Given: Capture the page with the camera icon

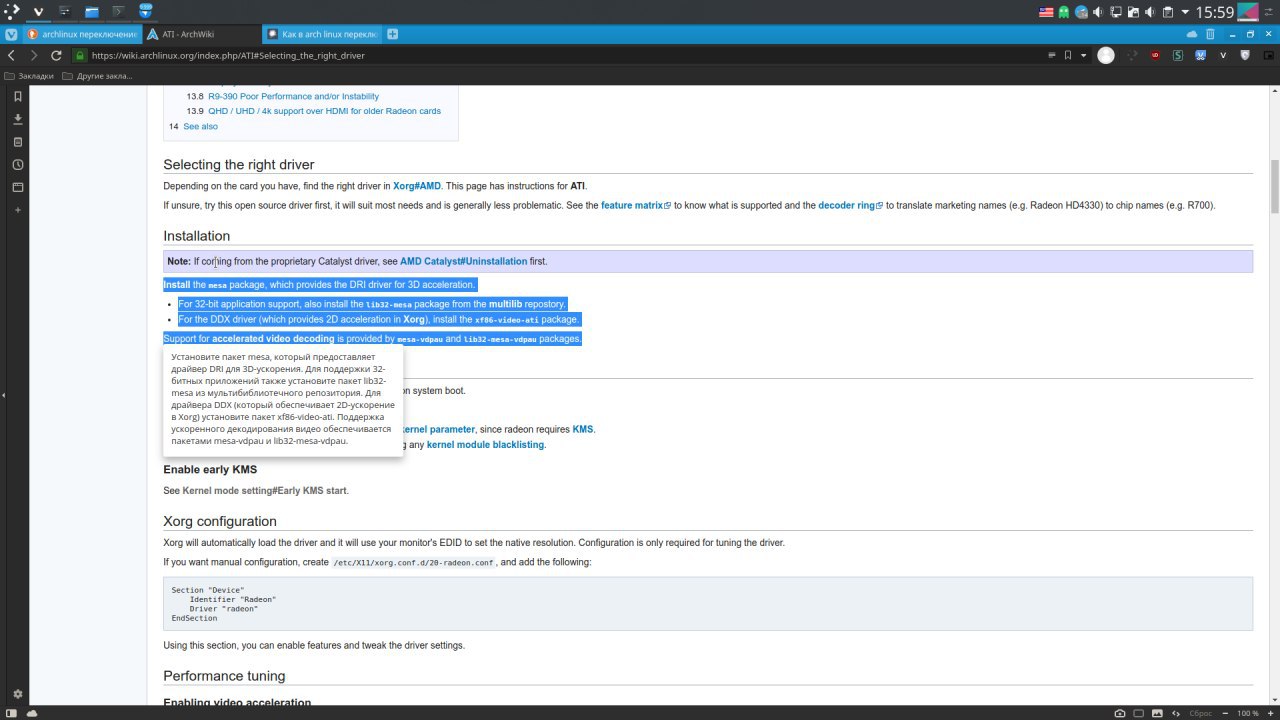Looking at the screenshot, I should [x=1120, y=713].
